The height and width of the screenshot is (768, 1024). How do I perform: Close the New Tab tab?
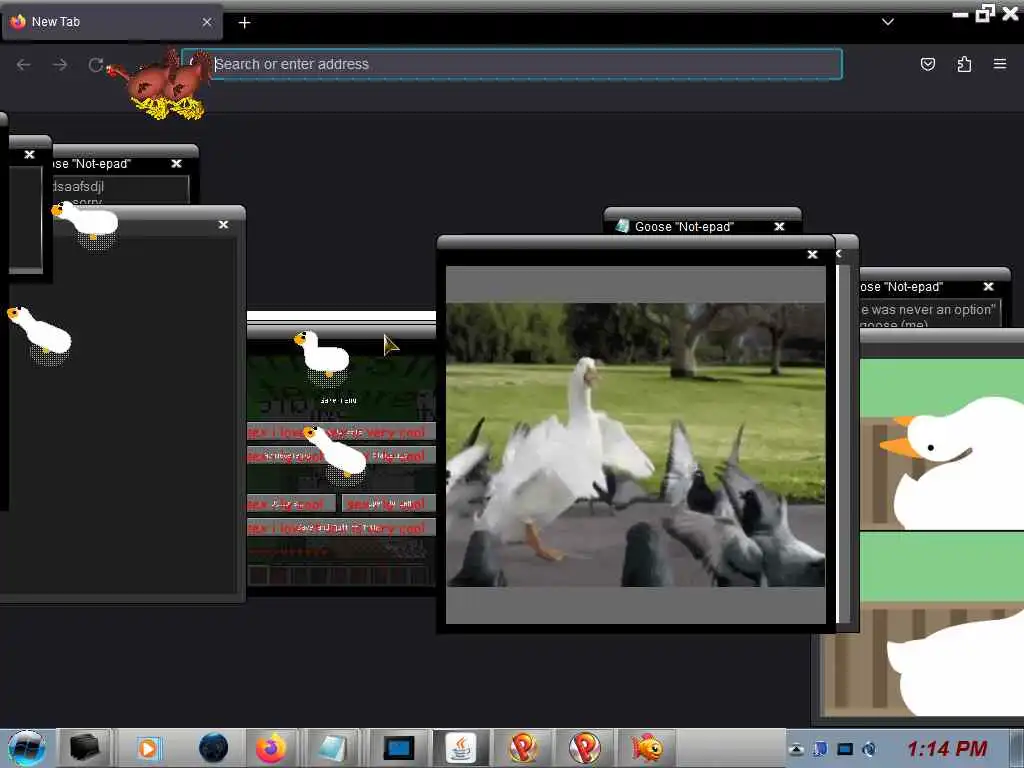[206, 22]
